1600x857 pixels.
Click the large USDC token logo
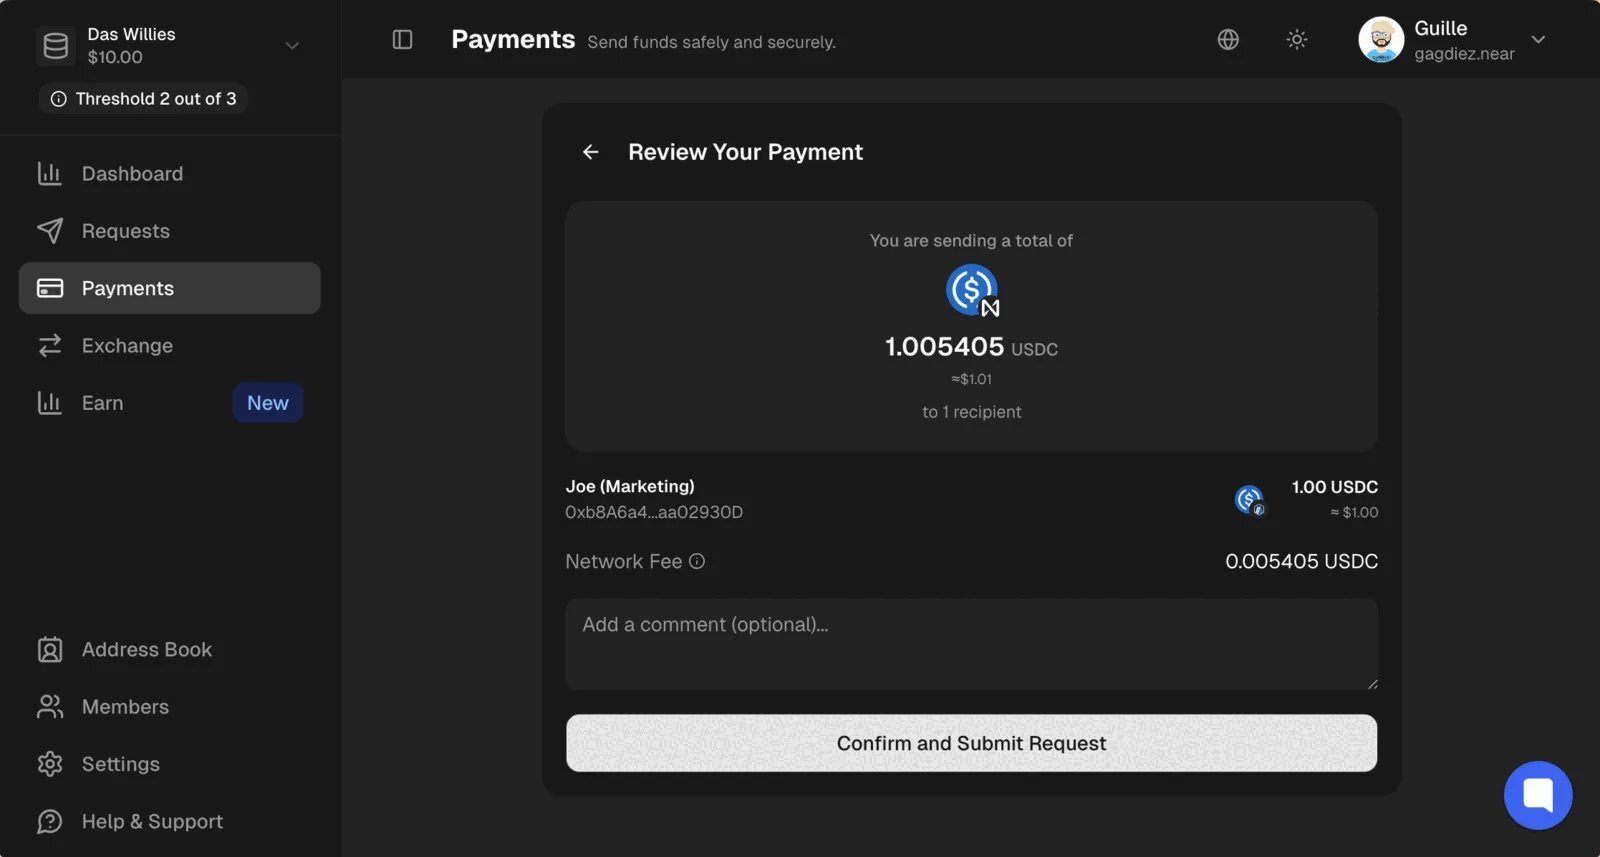(x=972, y=291)
